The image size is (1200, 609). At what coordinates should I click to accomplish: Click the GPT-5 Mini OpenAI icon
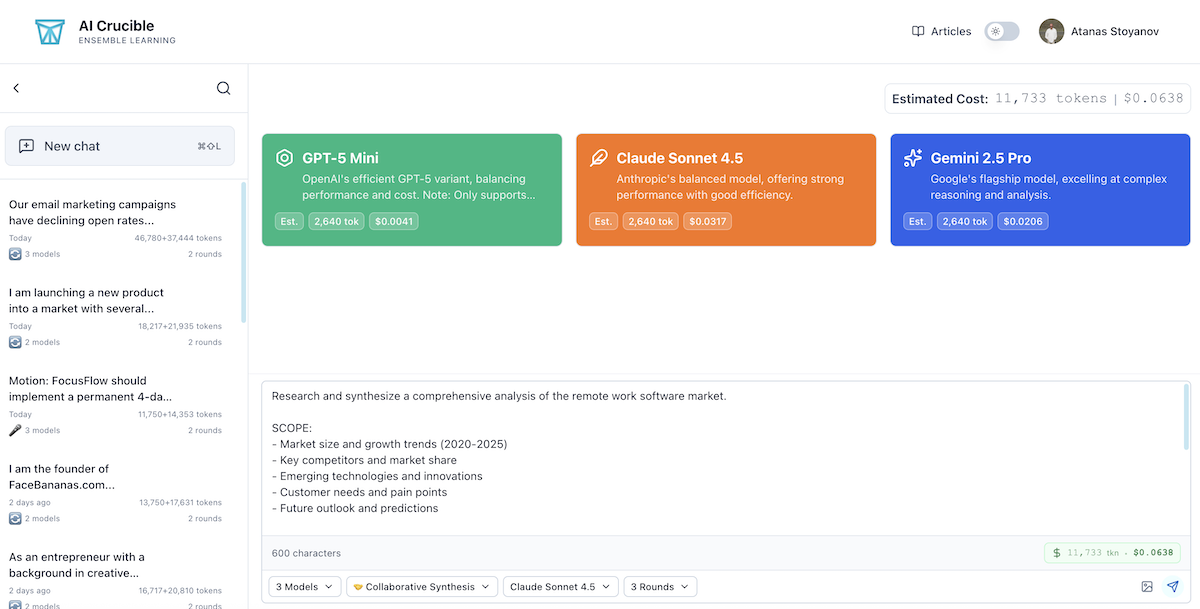coord(285,158)
